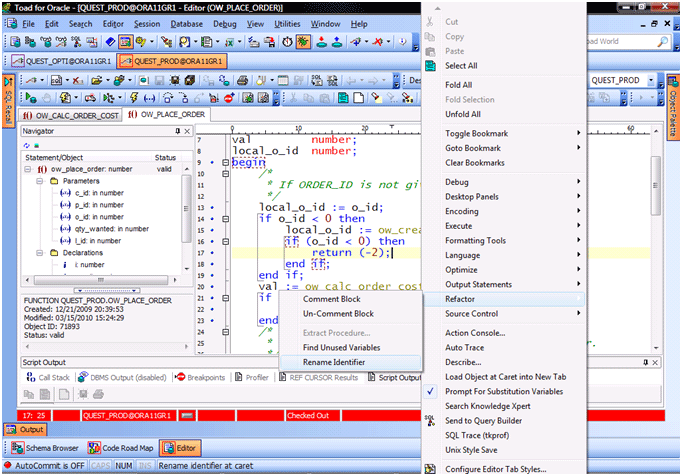Image resolution: width=682 pixels, height=476 pixels.
Task: Open dropdown arrow beside the open folder icon
Action: [x=107, y=80]
